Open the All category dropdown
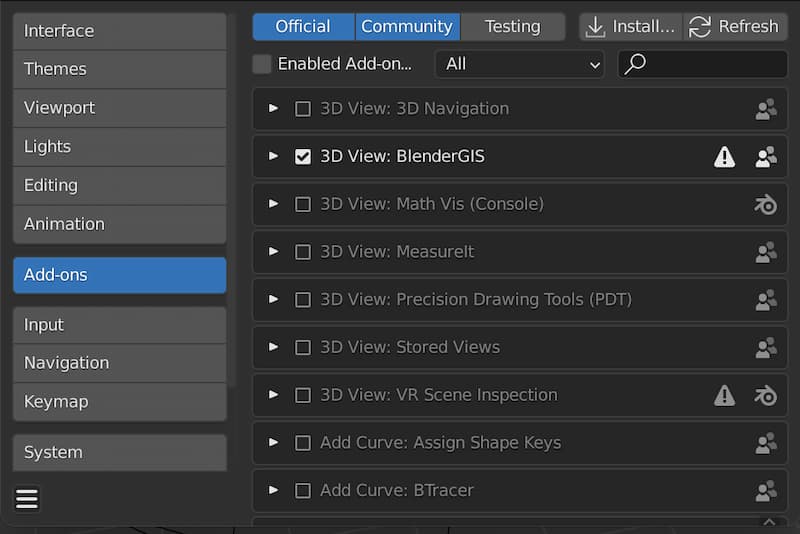The width and height of the screenshot is (800, 534). click(x=520, y=64)
